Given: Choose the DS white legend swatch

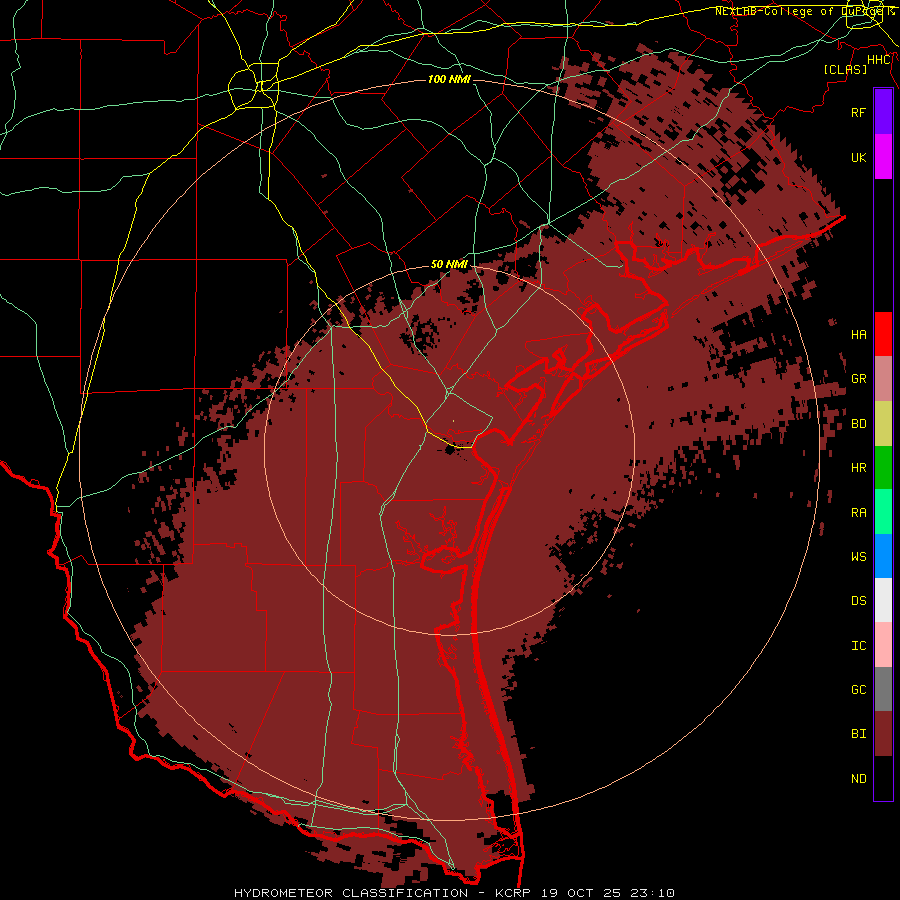Looking at the screenshot, I should coord(883,600).
